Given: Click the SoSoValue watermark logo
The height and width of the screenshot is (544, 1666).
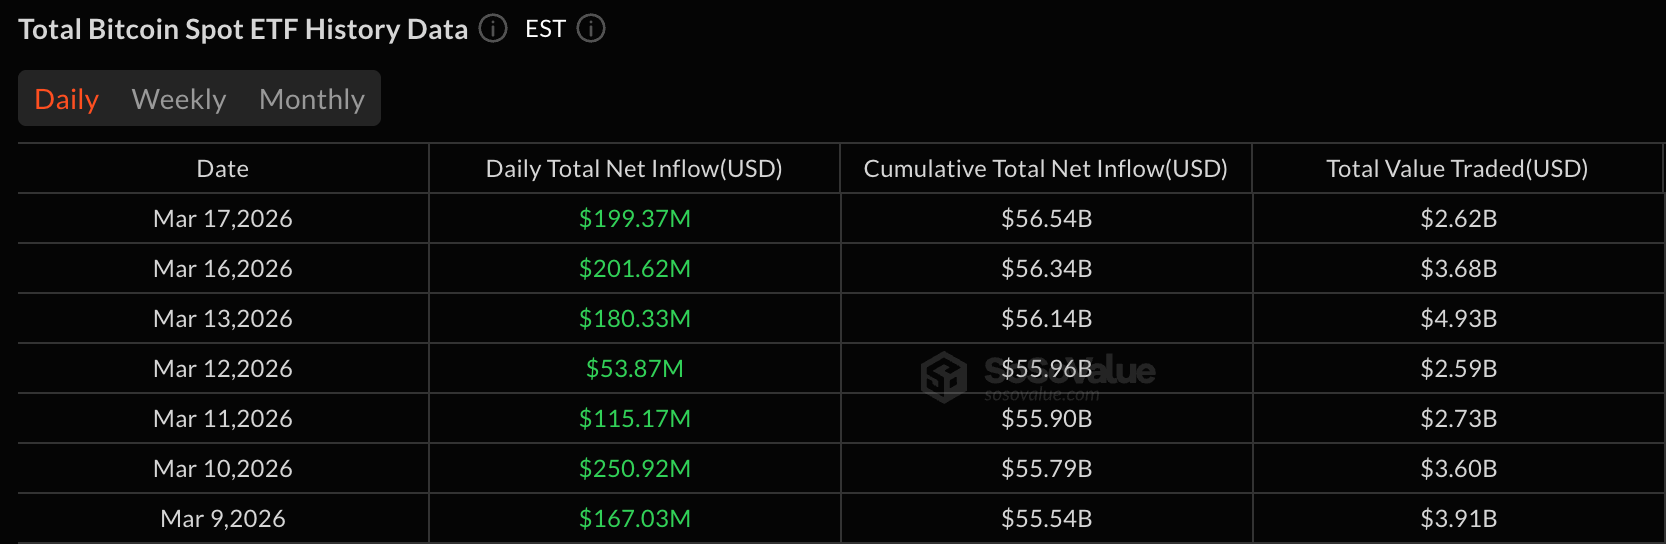Looking at the screenshot, I should [x=944, y=377].
